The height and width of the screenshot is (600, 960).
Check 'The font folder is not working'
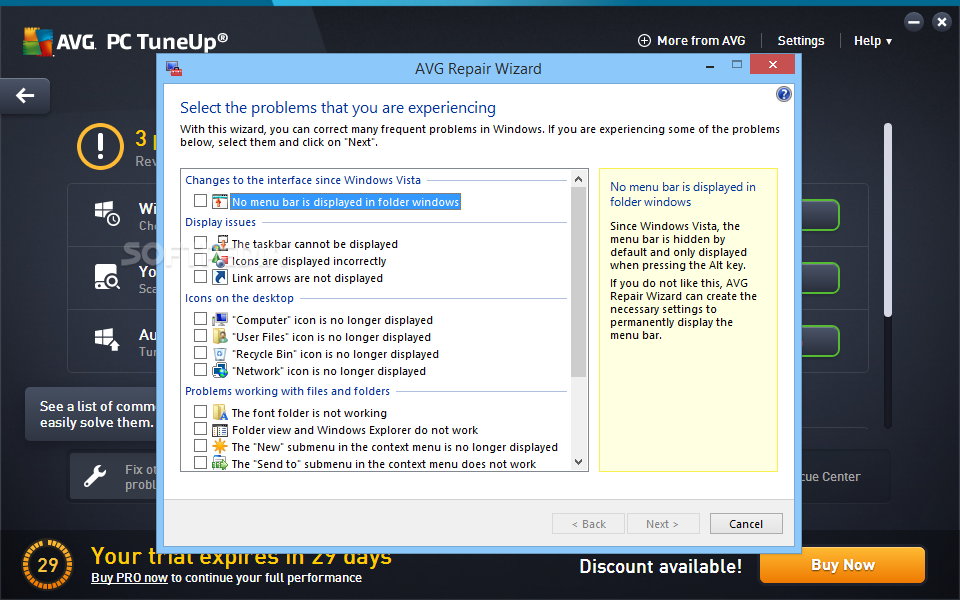[200, 411]
